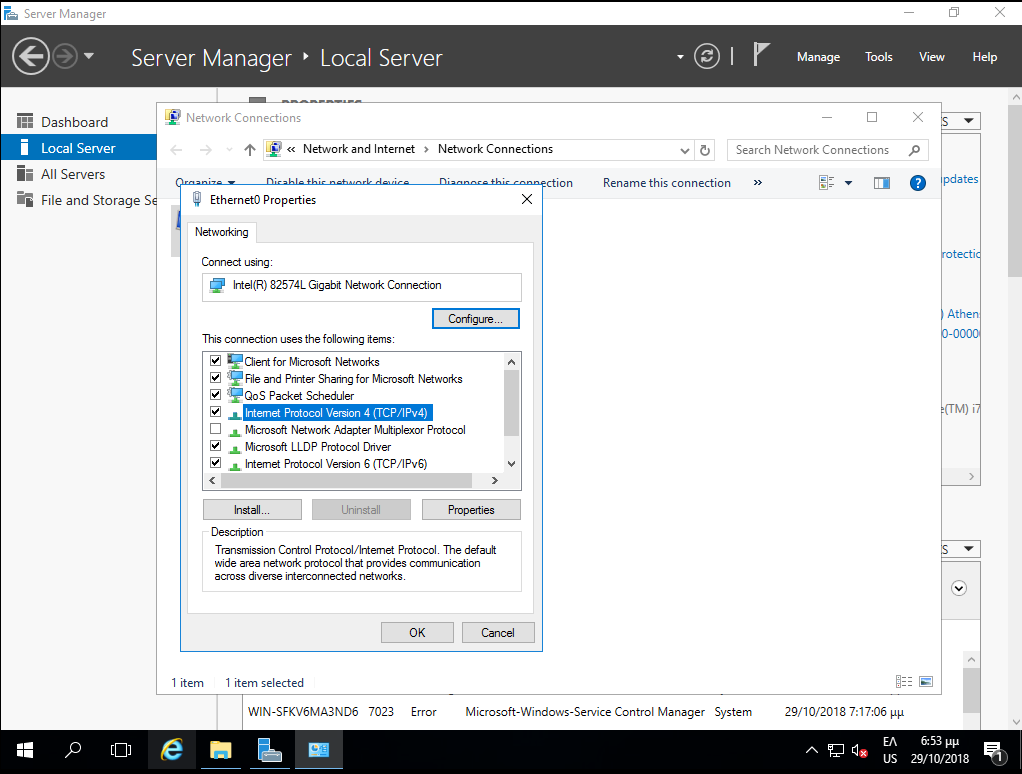Click the Configure button
Image resolution: width=1022 pixels, height=774 pixels.
[476, 319]
